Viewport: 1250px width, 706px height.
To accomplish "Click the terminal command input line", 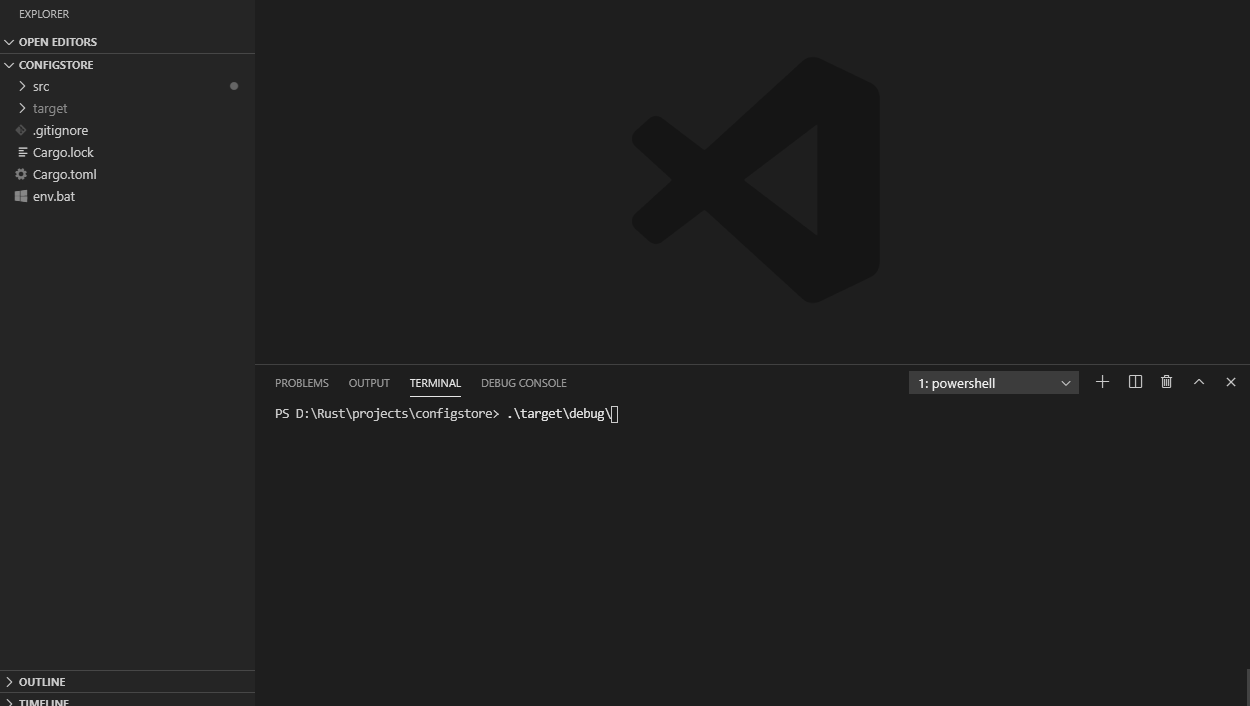I will [446, 414].
